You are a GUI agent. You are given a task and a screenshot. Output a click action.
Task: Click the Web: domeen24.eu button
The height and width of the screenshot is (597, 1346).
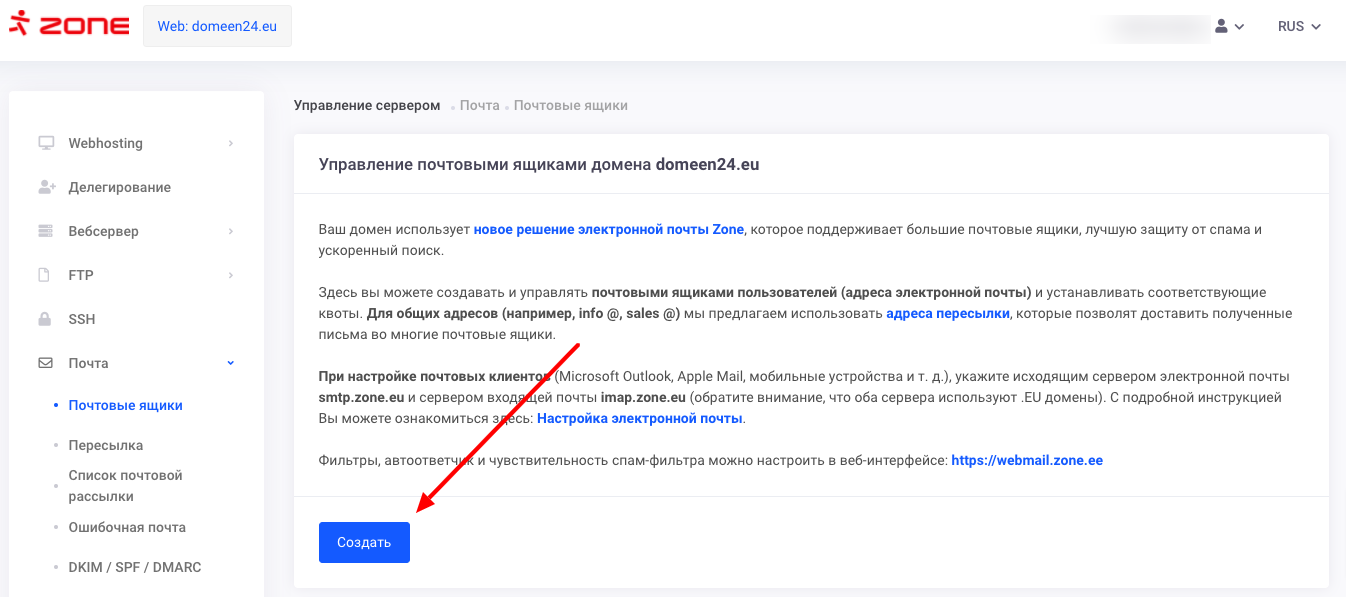[217, 26]
